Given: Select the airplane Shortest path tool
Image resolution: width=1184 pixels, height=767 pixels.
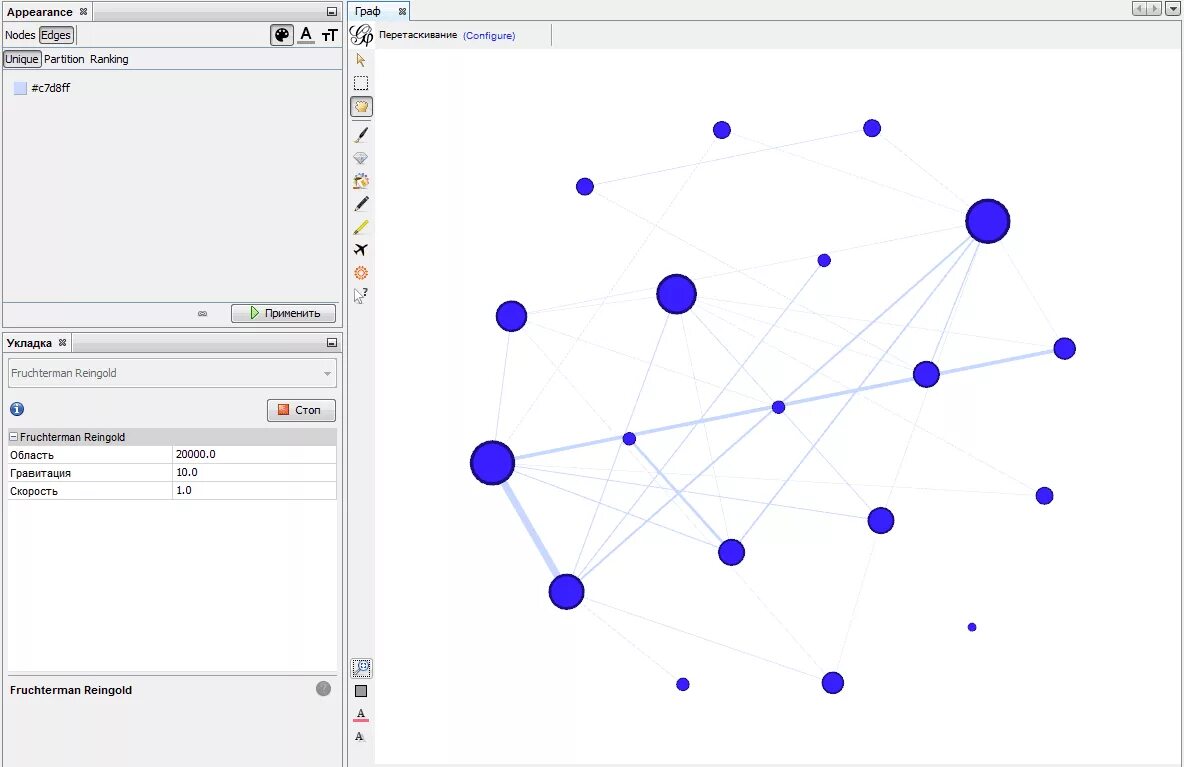Looking at the screenshot, I should pos(361,250).
